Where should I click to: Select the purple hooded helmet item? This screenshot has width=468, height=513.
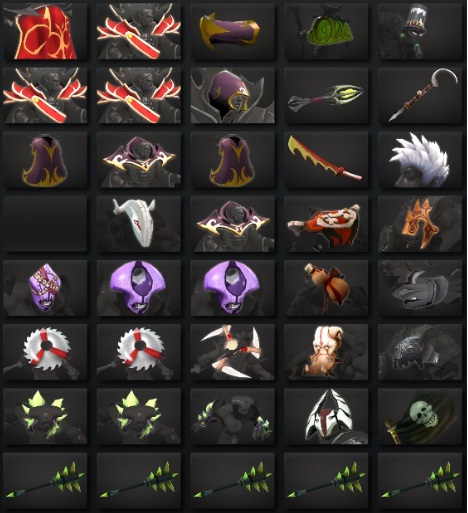coord(232,96)
